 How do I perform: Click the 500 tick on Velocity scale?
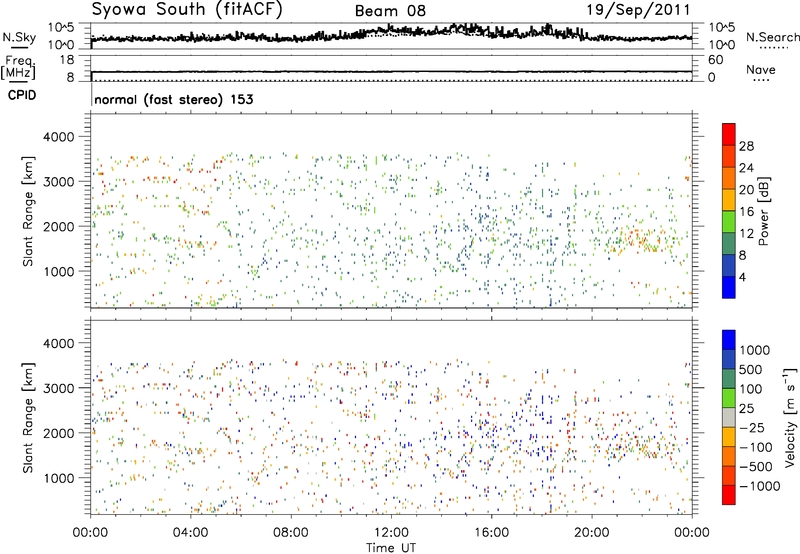click(751, 369)
